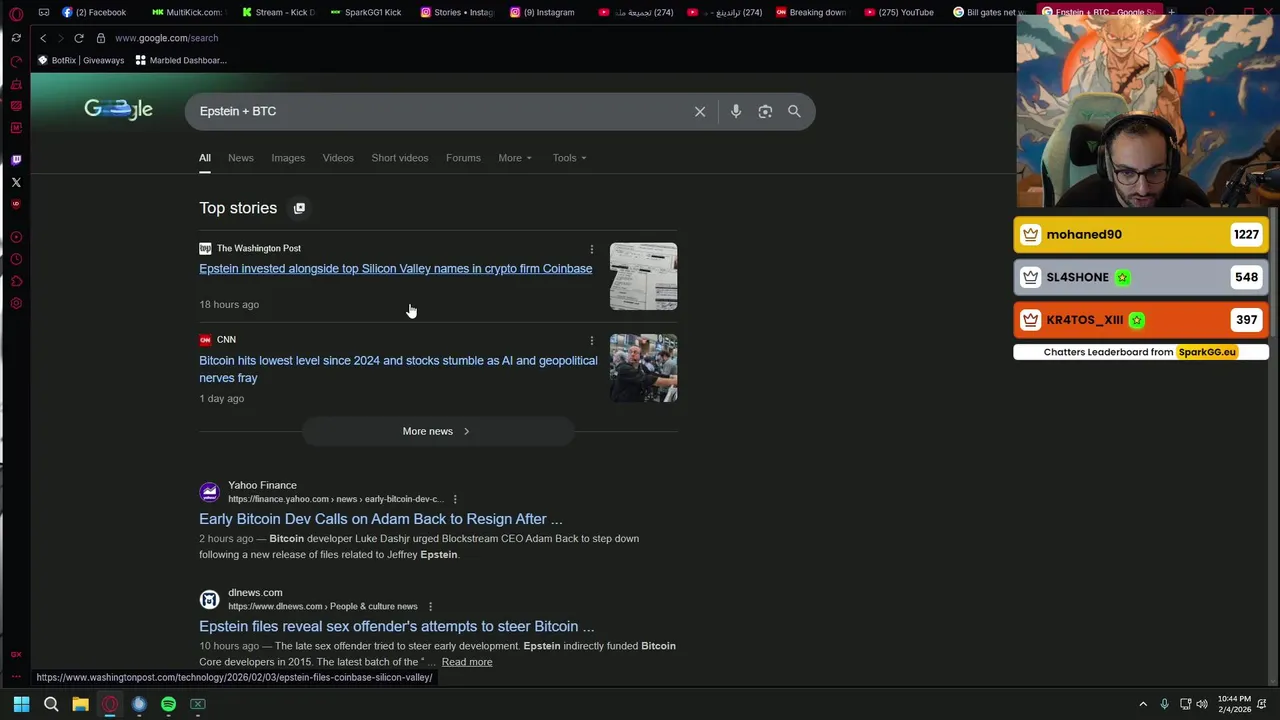Open Early Bitcoin Dev Yahoo result
The width and height of the screenshot is (1280, 720).
click(x=380, y=519)
